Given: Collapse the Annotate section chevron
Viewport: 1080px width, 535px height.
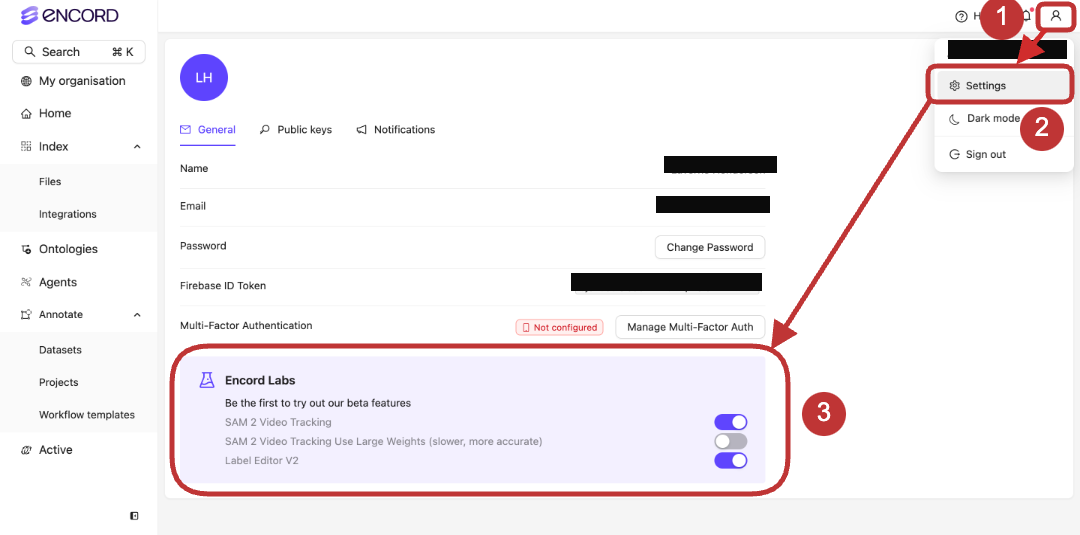Looking at the screenshot, I should point(137,315).
